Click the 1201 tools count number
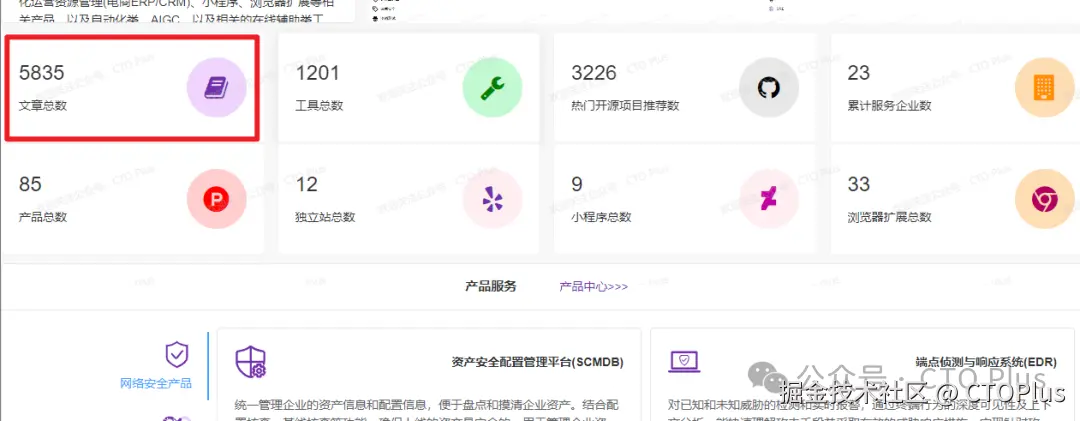 318,72
